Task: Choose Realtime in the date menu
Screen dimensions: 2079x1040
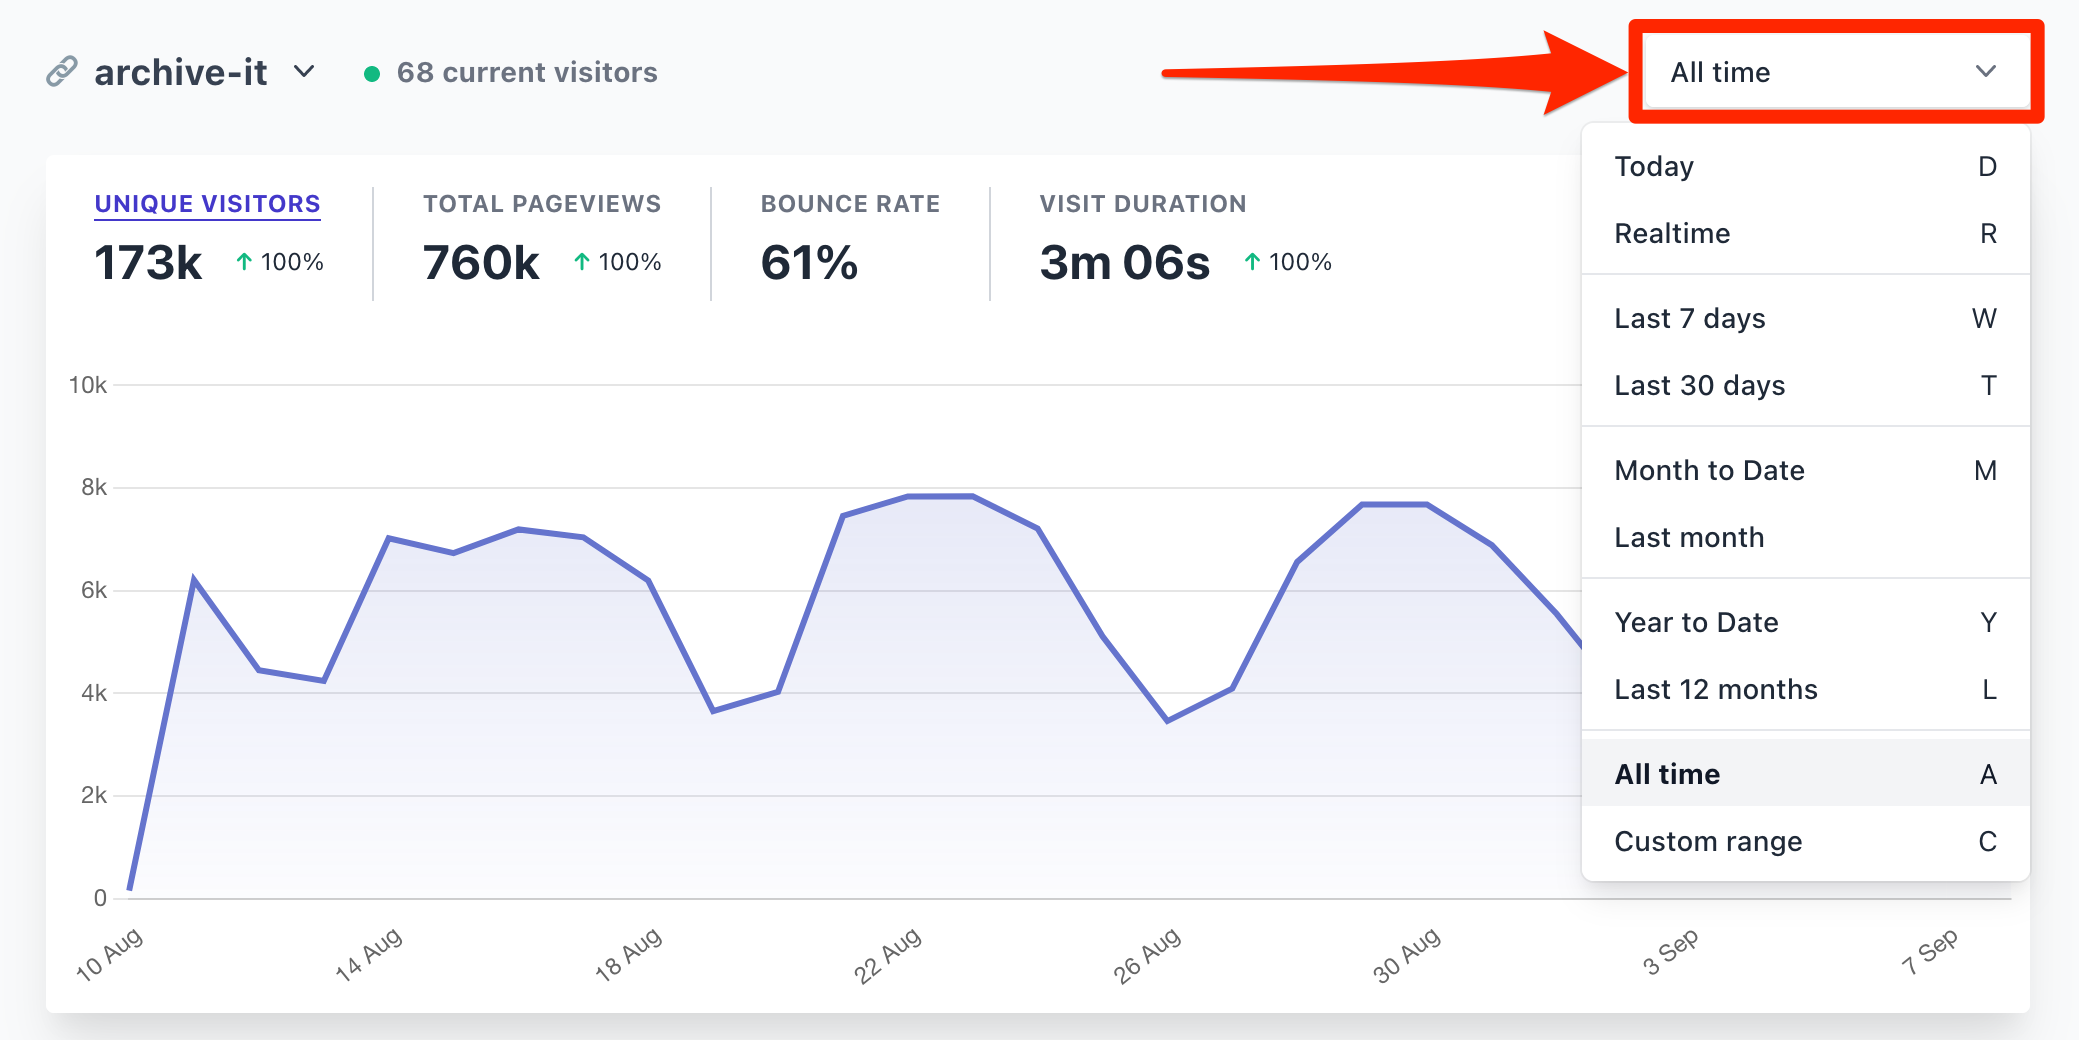Action: click(1804, 233)
